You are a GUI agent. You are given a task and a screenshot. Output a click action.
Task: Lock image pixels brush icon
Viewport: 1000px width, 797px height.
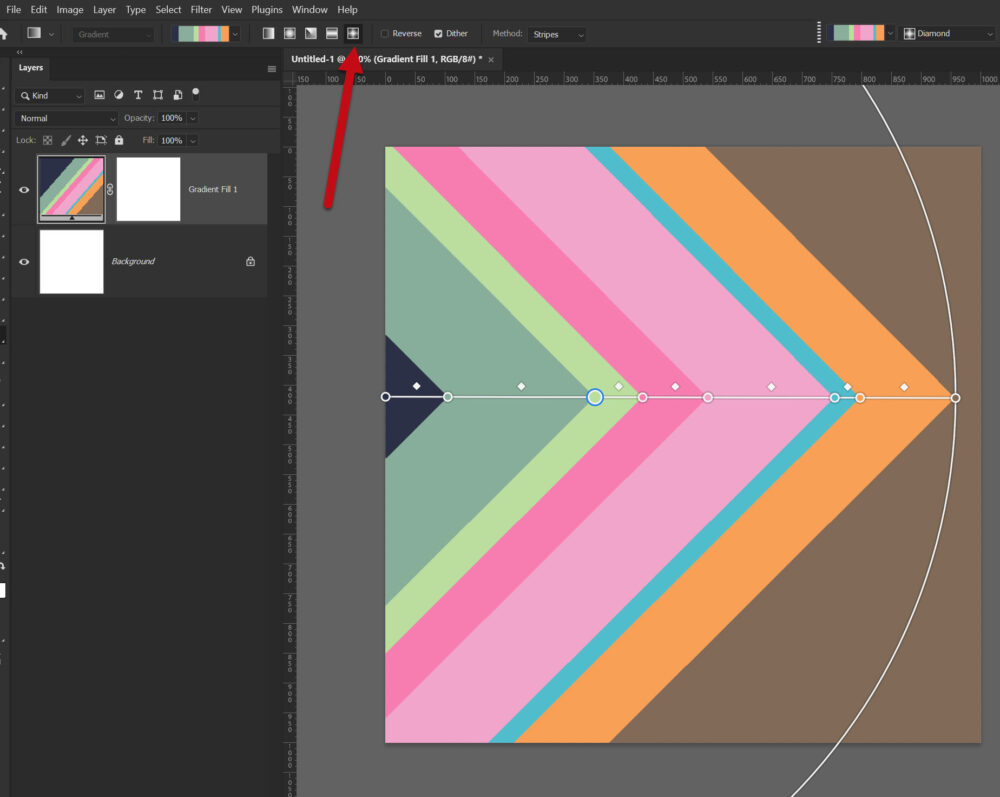66,140
